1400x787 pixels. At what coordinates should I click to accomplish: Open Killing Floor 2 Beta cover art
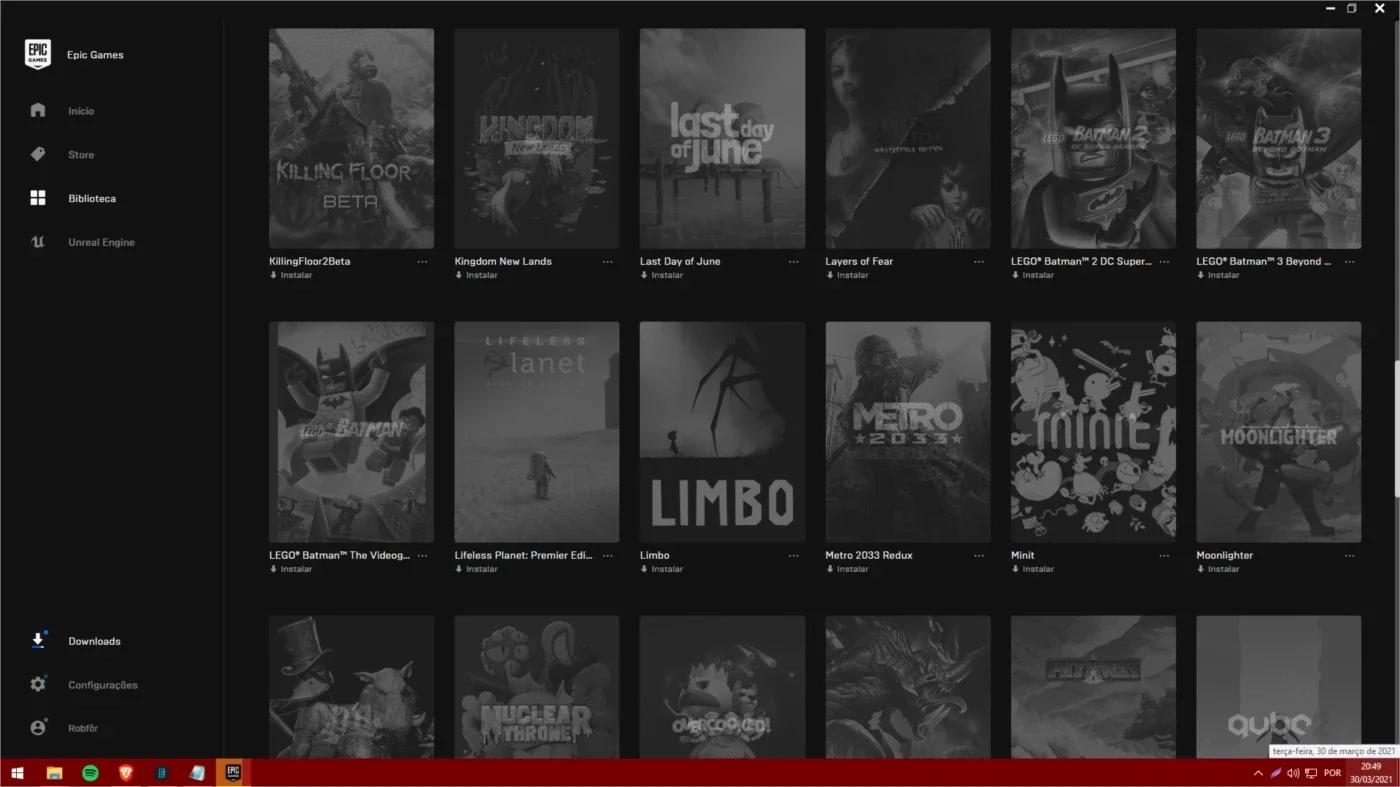351,138
